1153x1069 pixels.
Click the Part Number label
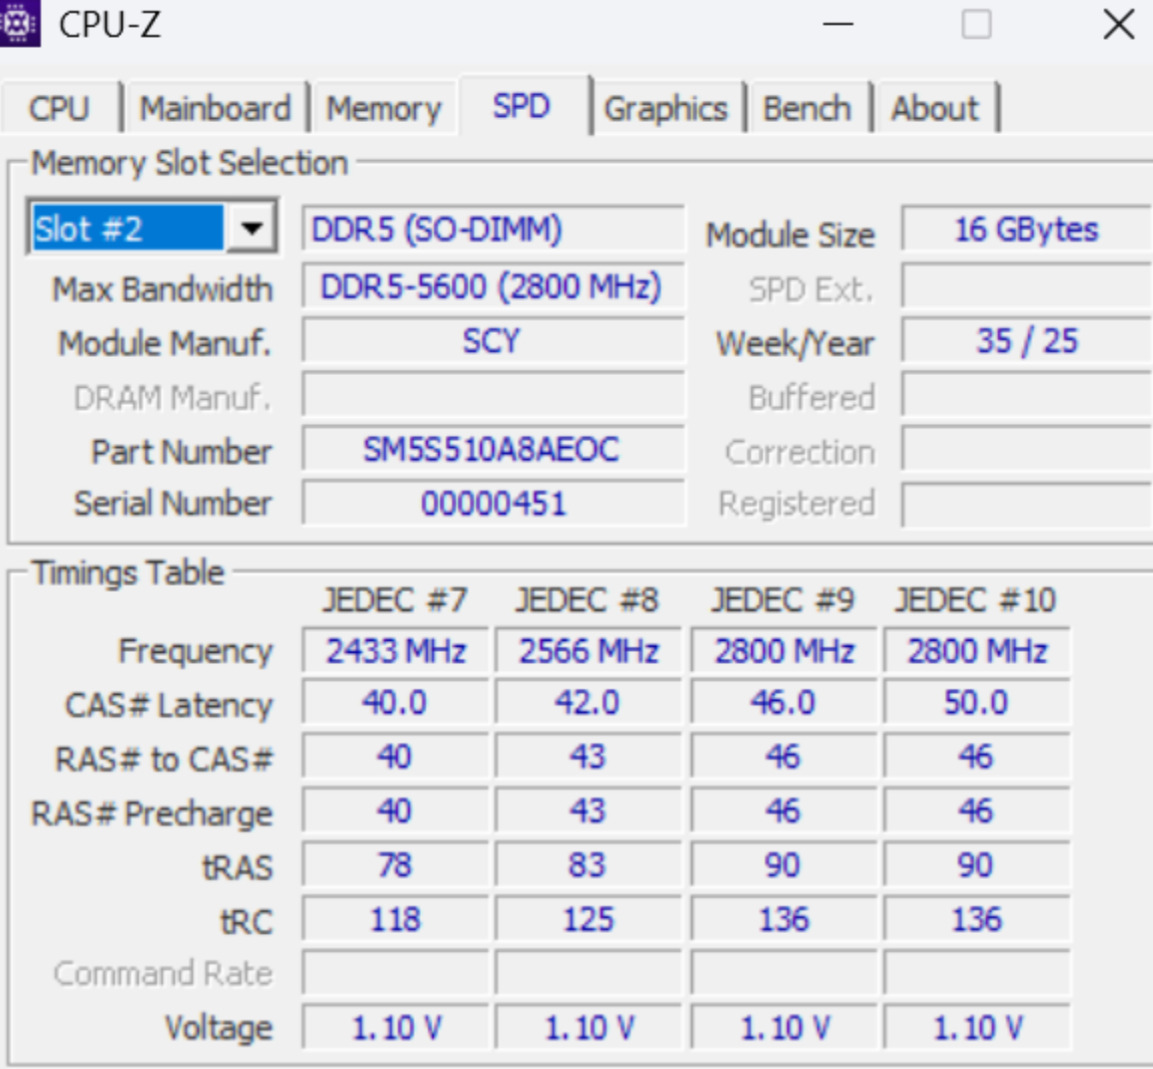coord(182,451)
